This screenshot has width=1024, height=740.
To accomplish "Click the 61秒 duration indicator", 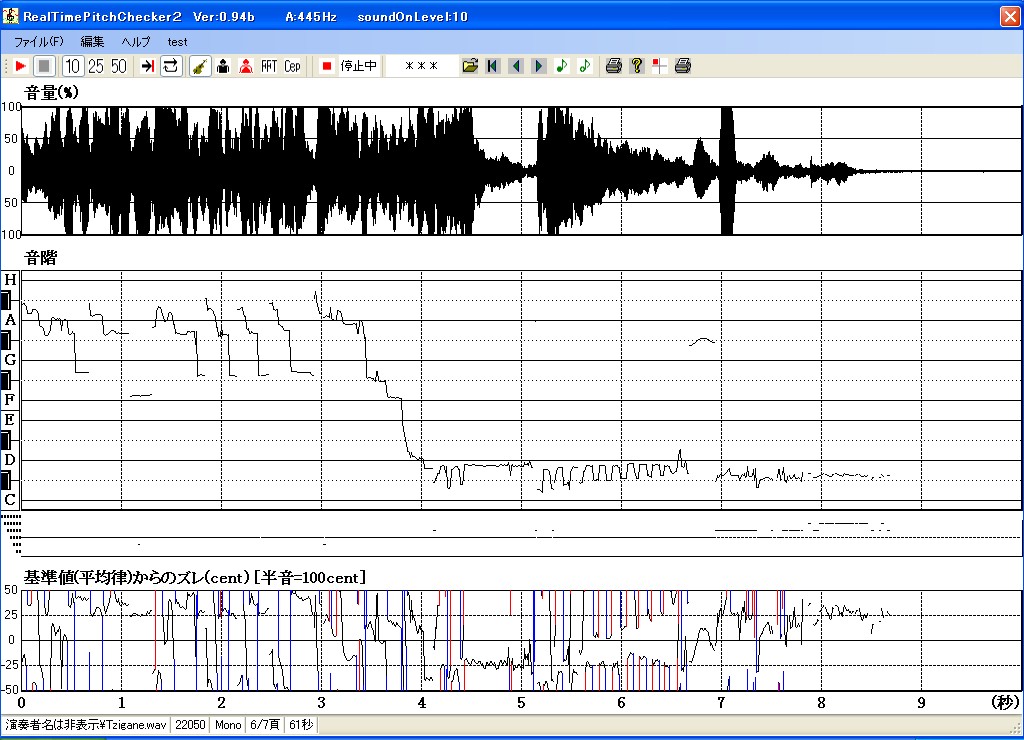I will coord(301,725).
